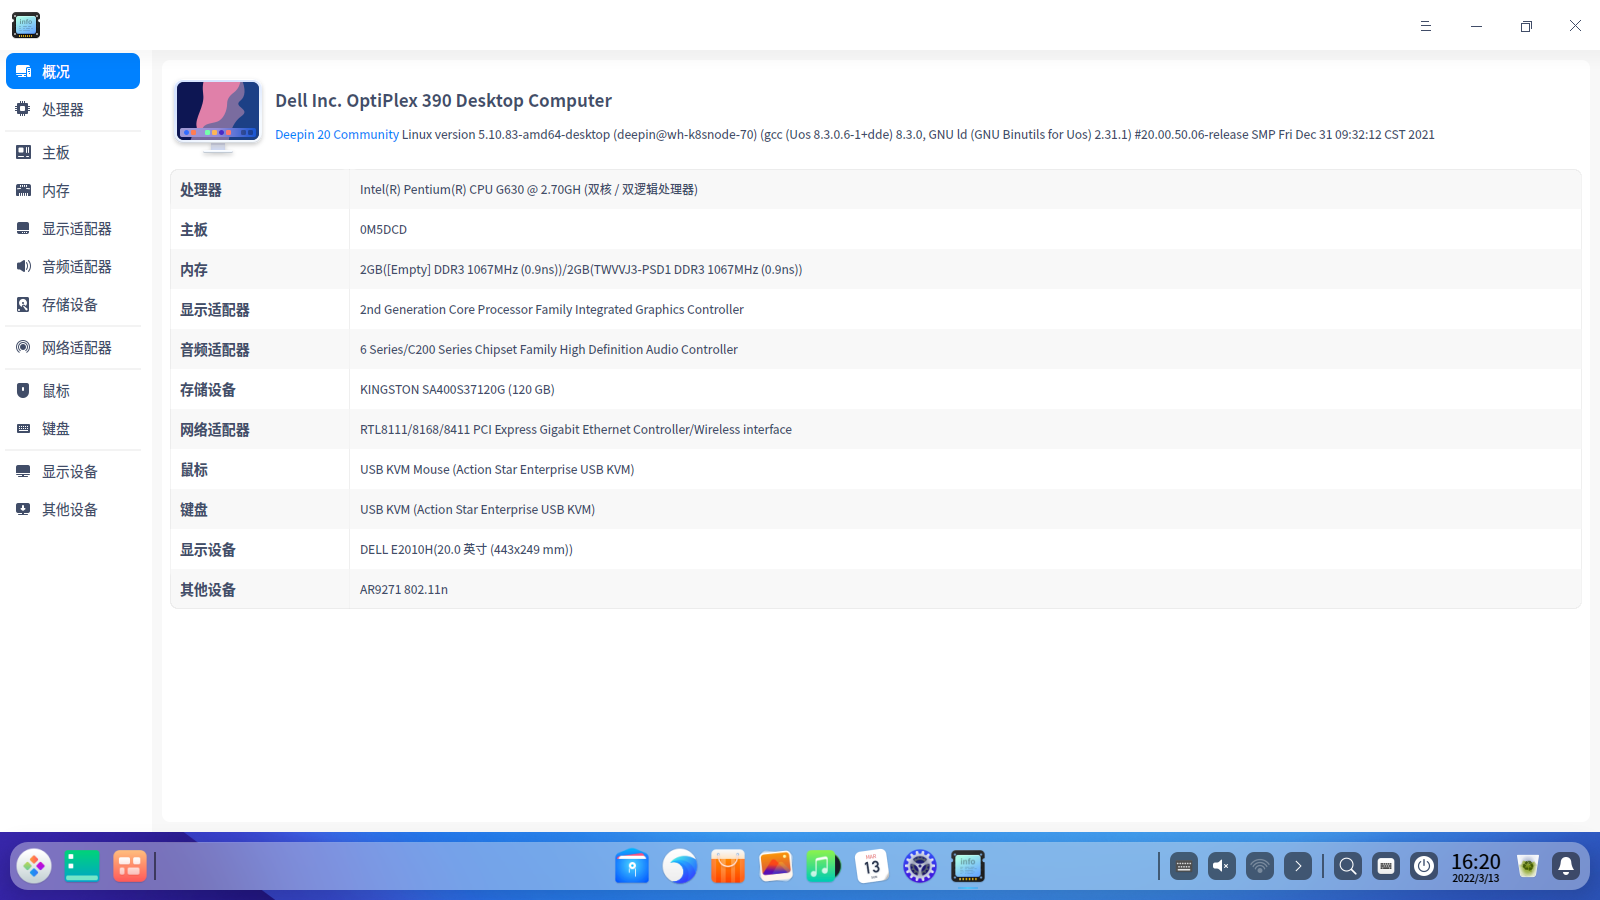Click the 2nd Generation Core graphics value
The image size is (1600, 900).
[x=552, y=309]
